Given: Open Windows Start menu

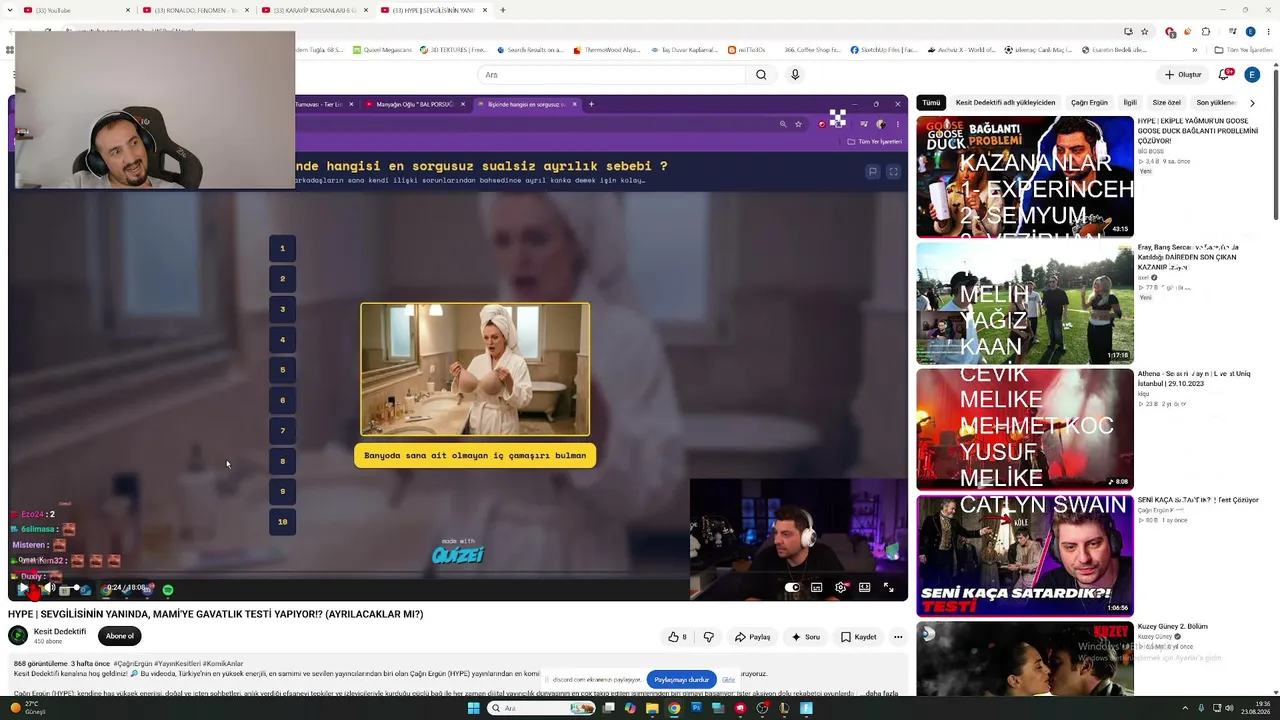Looking at the screenshot, I should pyautogui.click(x=474, y=708).
